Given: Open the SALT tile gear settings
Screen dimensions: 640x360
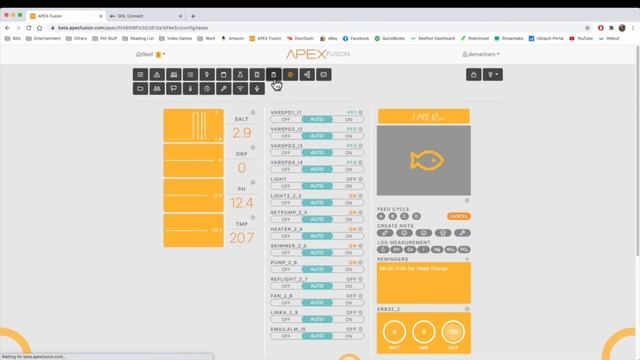Looking at the screenshot, I should [253, 112].
